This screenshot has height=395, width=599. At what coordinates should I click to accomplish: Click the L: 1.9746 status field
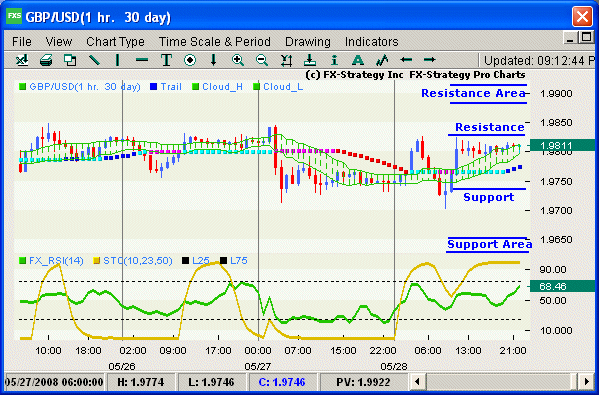point(211,382)
